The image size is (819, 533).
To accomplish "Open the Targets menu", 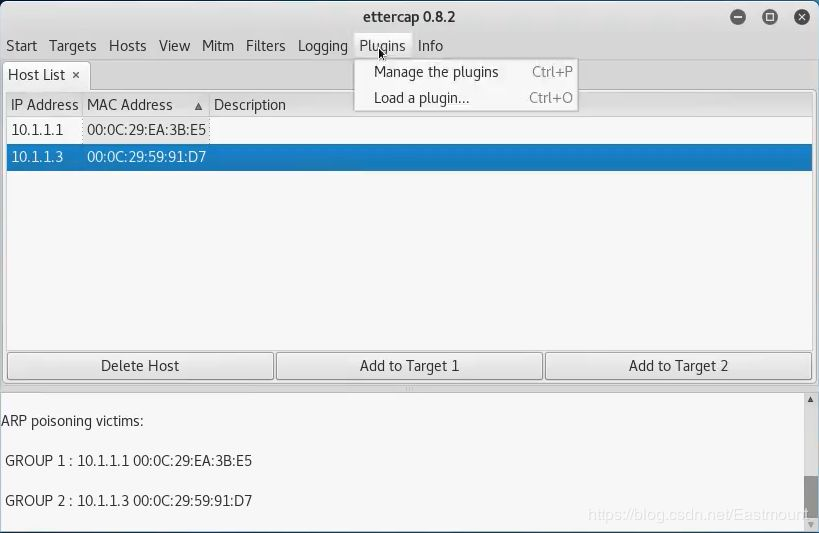I will click(73, 46).
